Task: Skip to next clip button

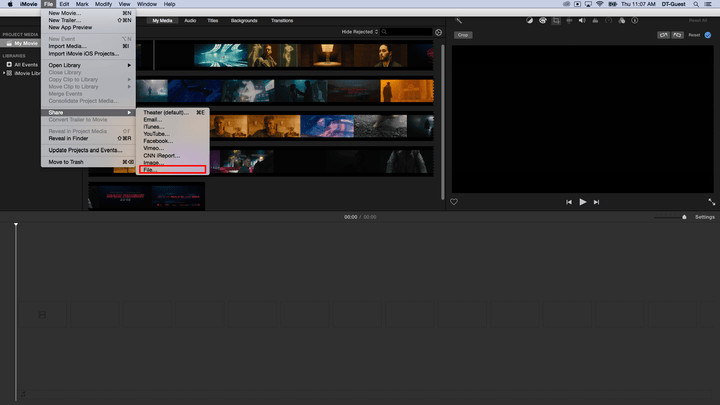Action: (x=597, y=202)
